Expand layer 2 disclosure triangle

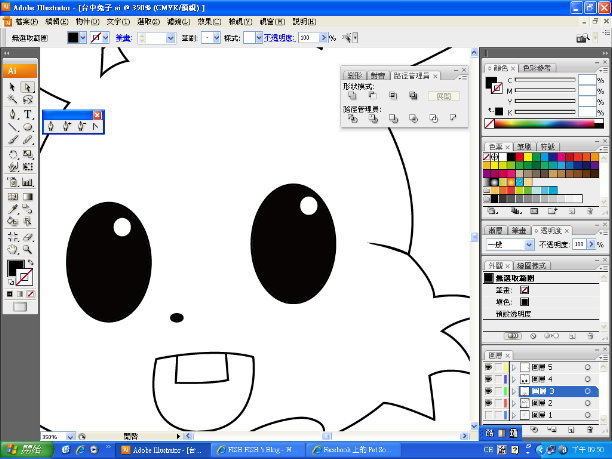click(x=514, y=403)
